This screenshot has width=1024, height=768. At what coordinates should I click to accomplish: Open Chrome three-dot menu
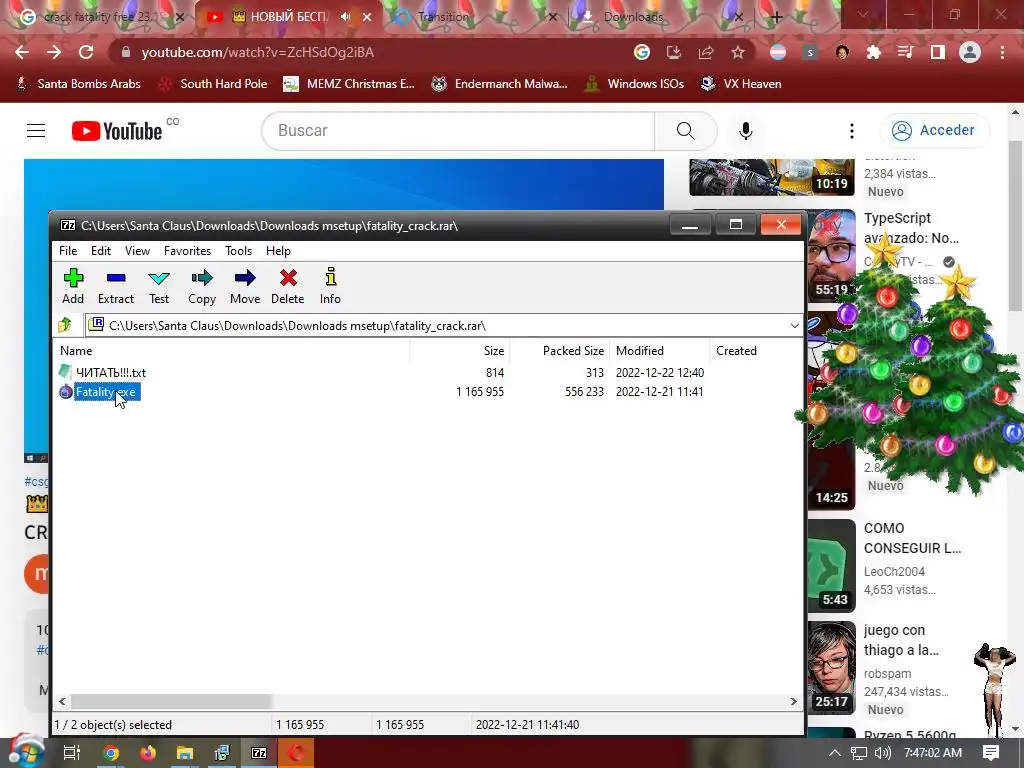tap(1002, 52)
